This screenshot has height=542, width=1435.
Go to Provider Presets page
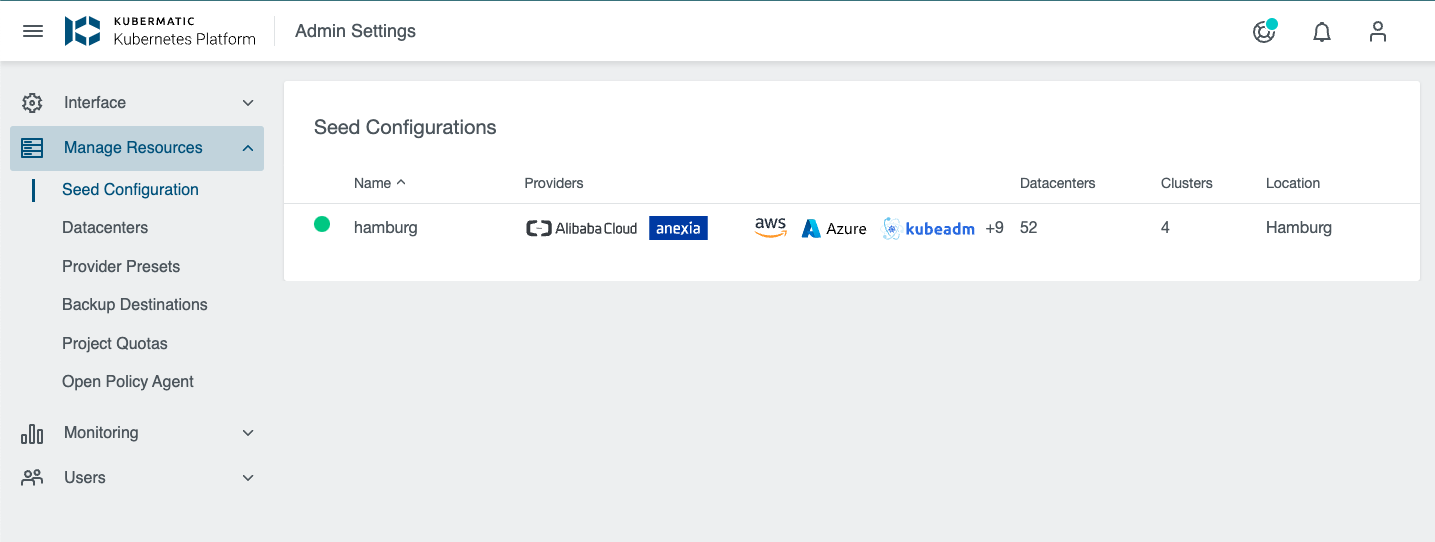click(x=121, y=267)
